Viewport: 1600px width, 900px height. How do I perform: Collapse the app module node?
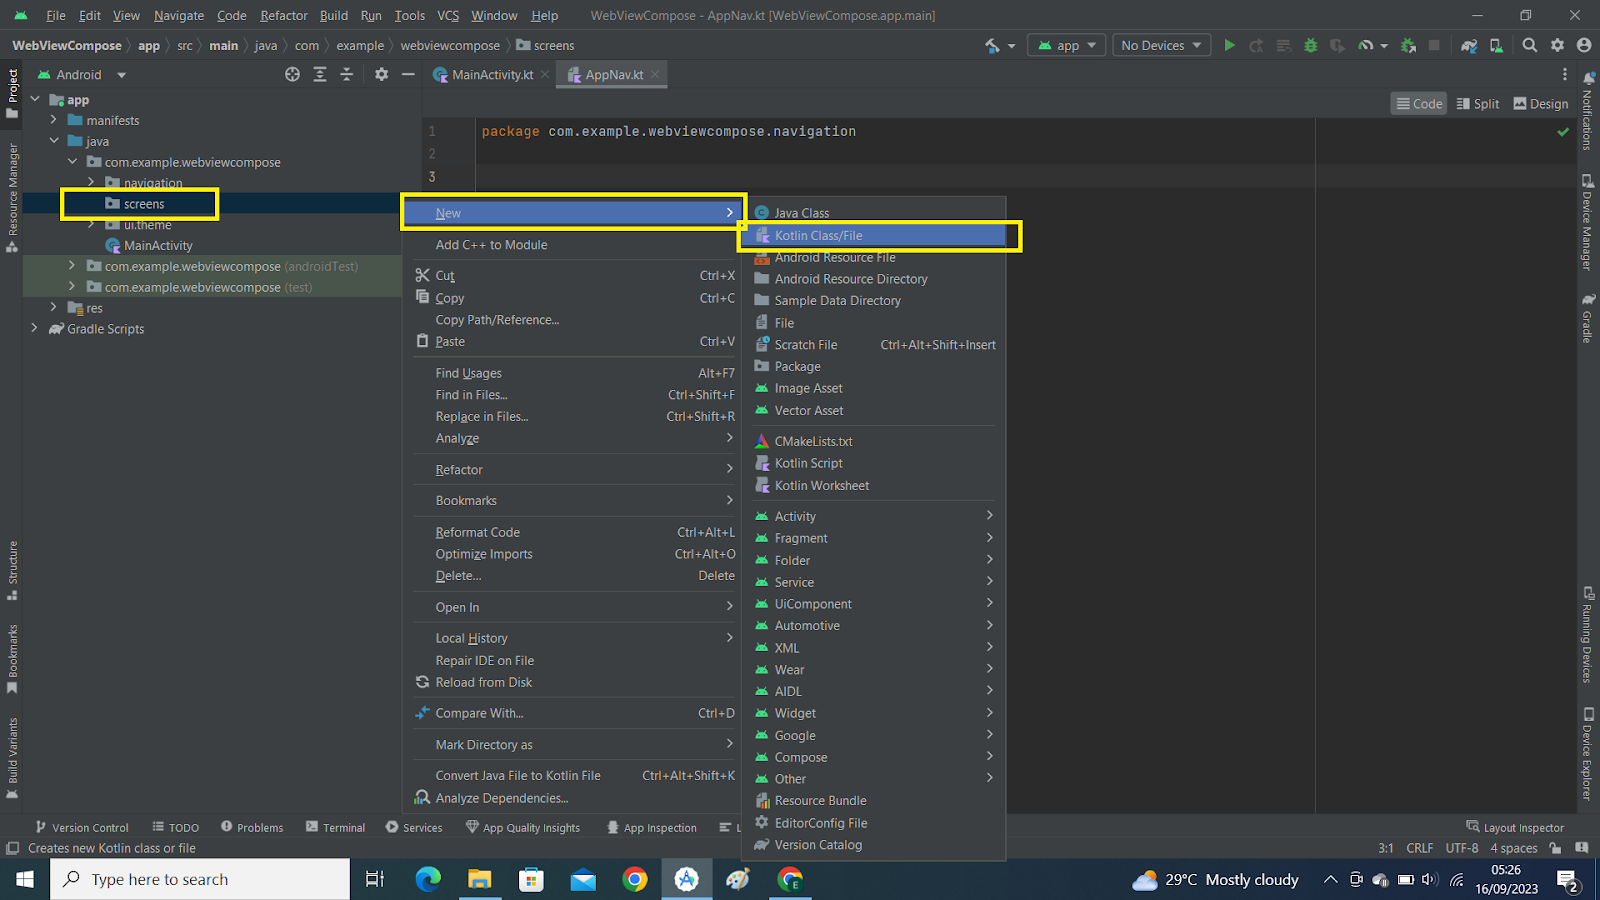click(x=35, y=99)
